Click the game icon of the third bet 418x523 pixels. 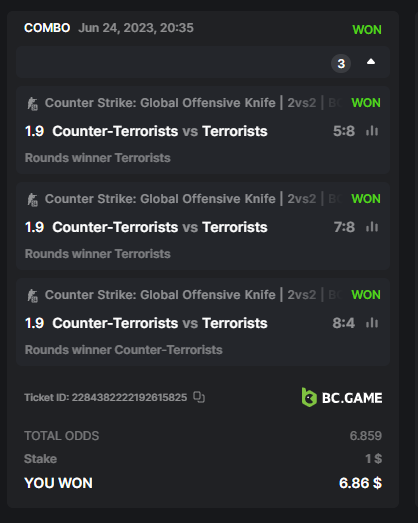click(32, 296)
